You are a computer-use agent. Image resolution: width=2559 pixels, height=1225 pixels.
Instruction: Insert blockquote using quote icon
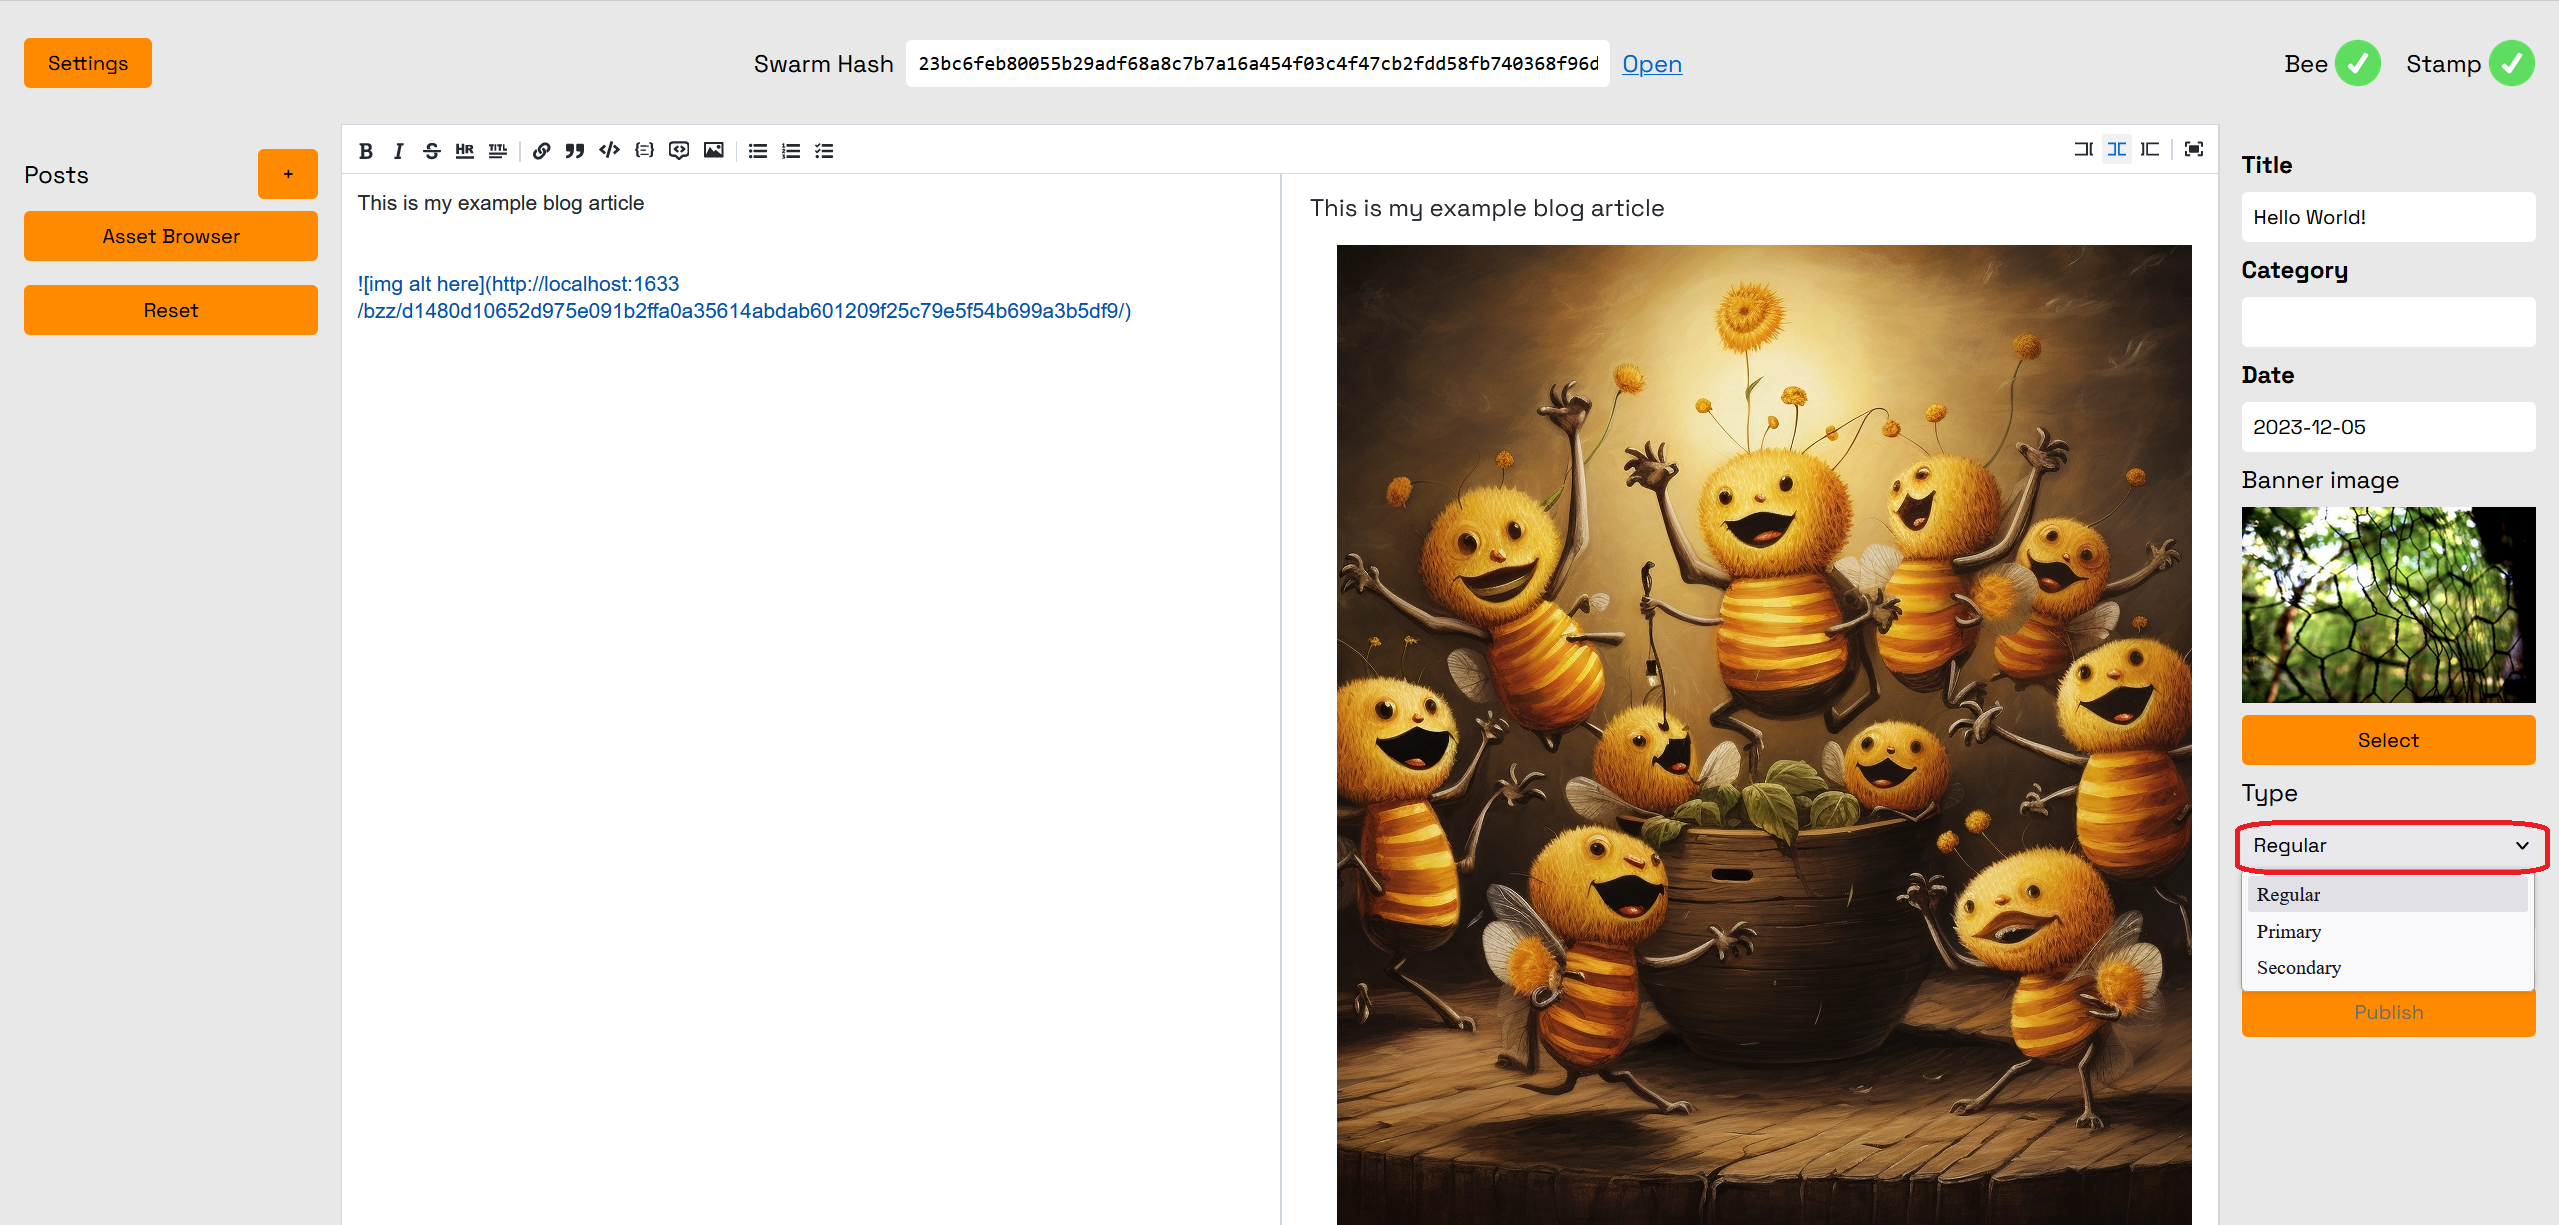point(574,151)
